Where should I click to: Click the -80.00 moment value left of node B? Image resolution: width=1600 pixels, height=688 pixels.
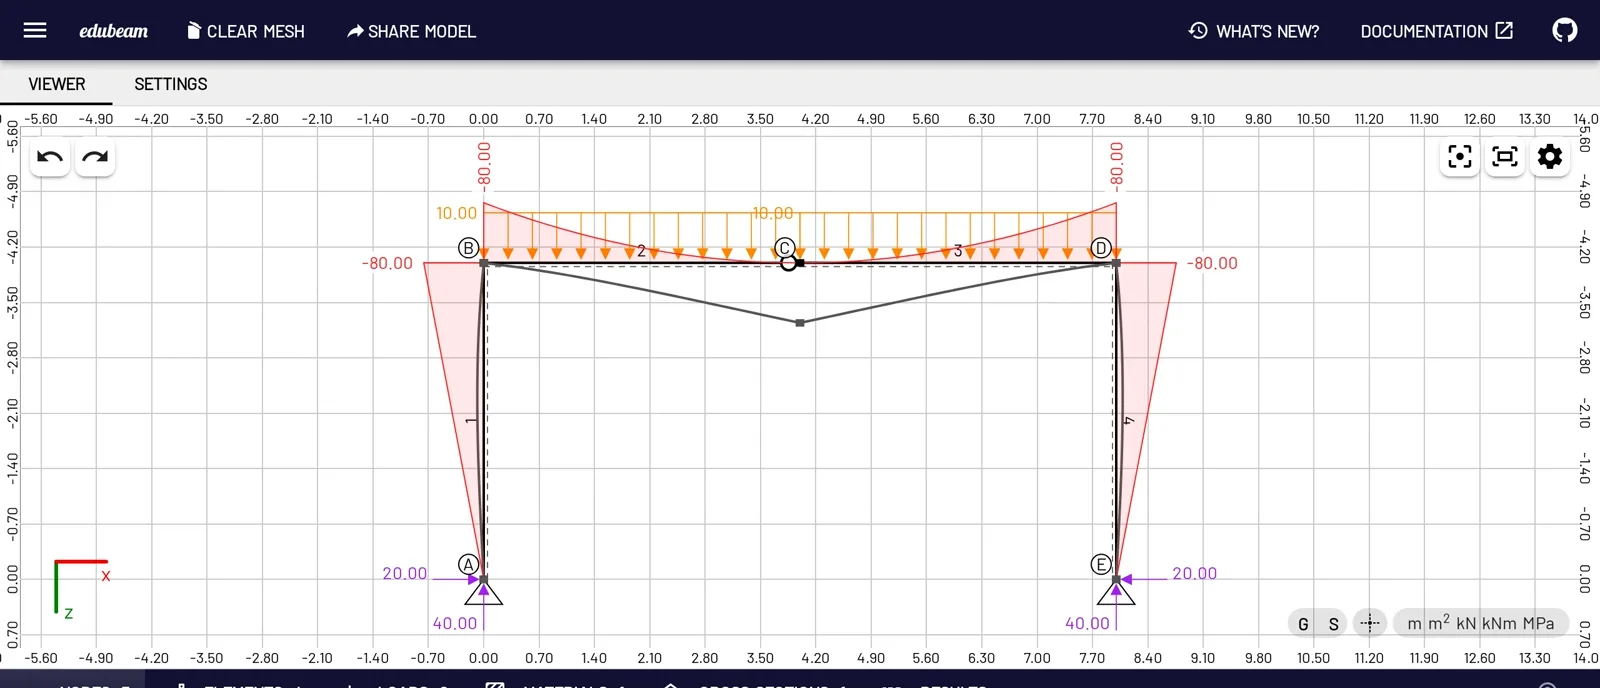coord(387,263)
